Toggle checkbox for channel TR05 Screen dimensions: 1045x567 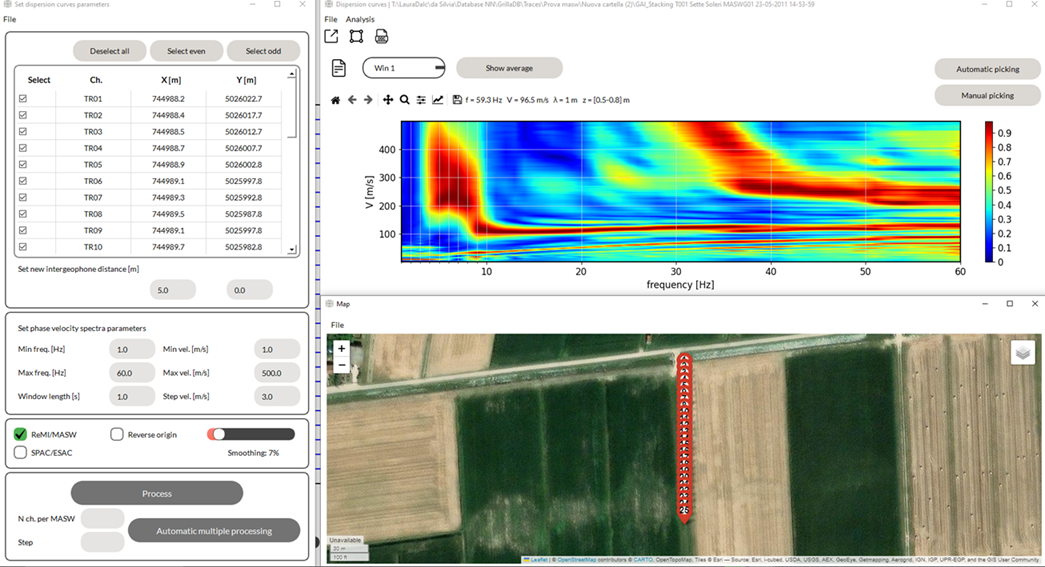click(23, 165)
